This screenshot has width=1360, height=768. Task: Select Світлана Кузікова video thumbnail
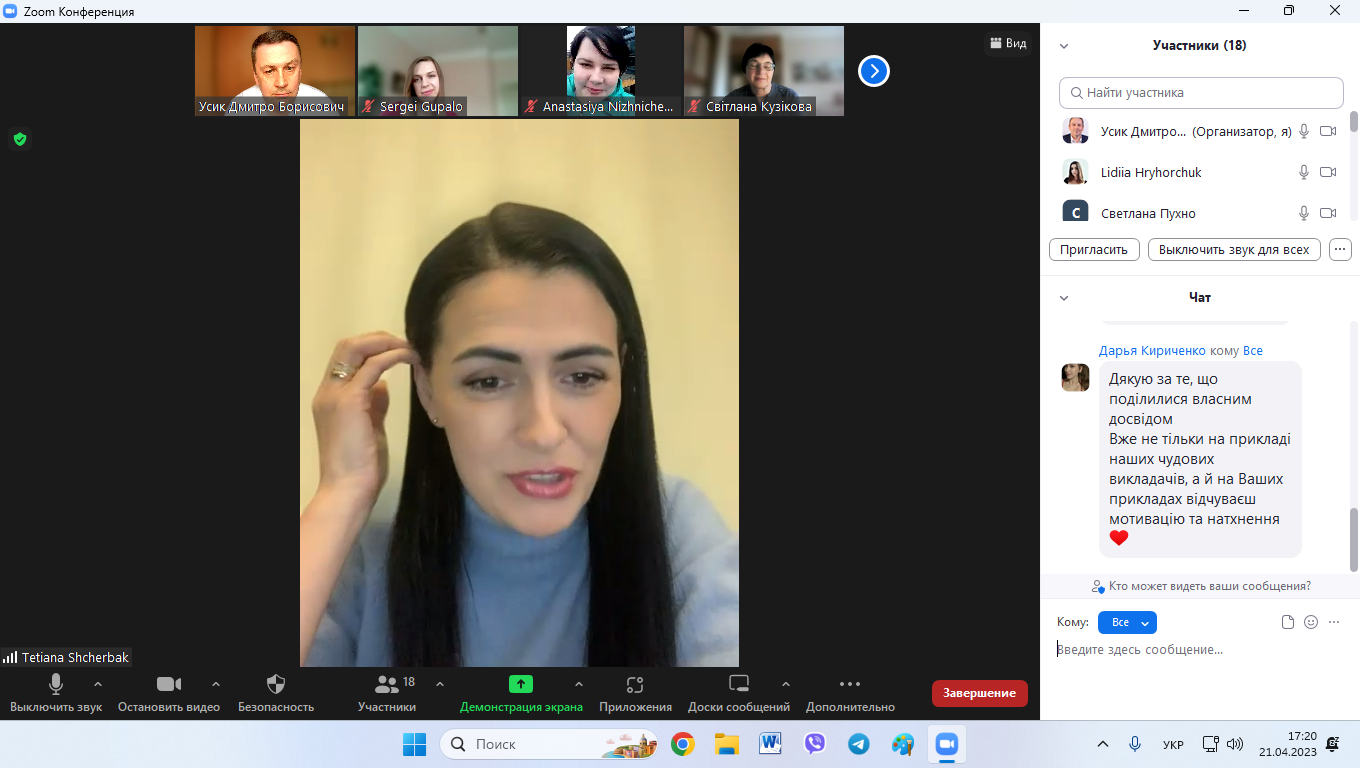point(764,71)
